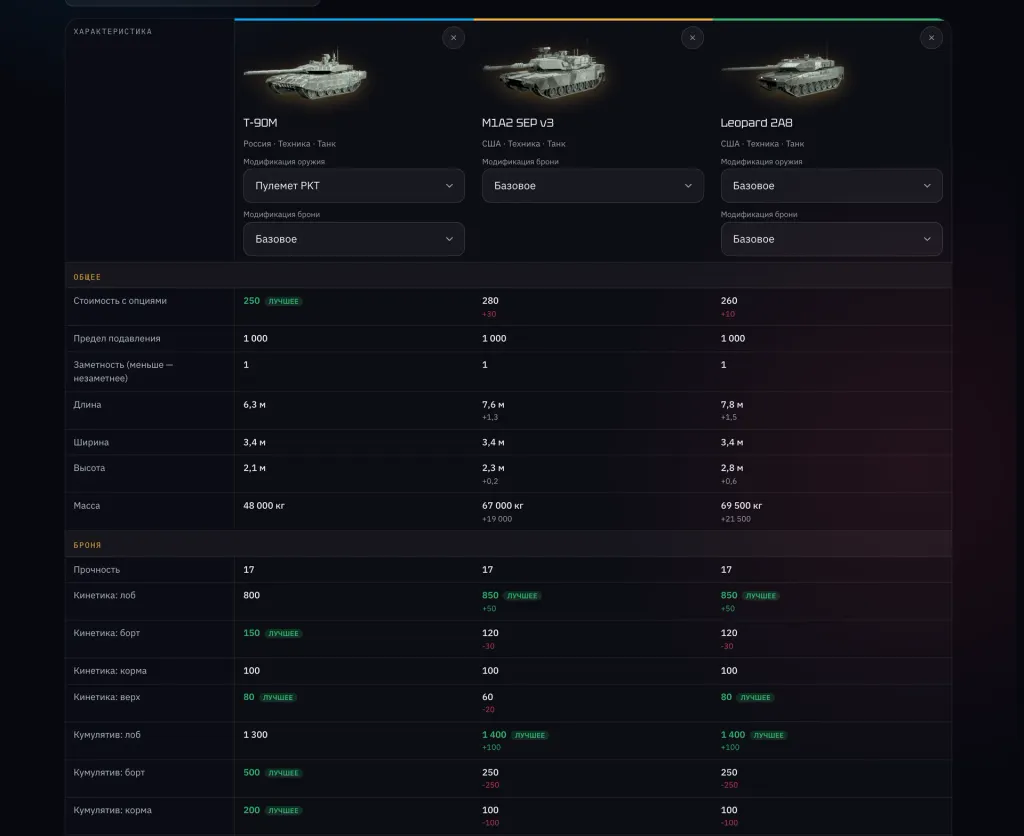Open T-90M armor modification dropdown

pyautogui.click(x=354, y=239)
